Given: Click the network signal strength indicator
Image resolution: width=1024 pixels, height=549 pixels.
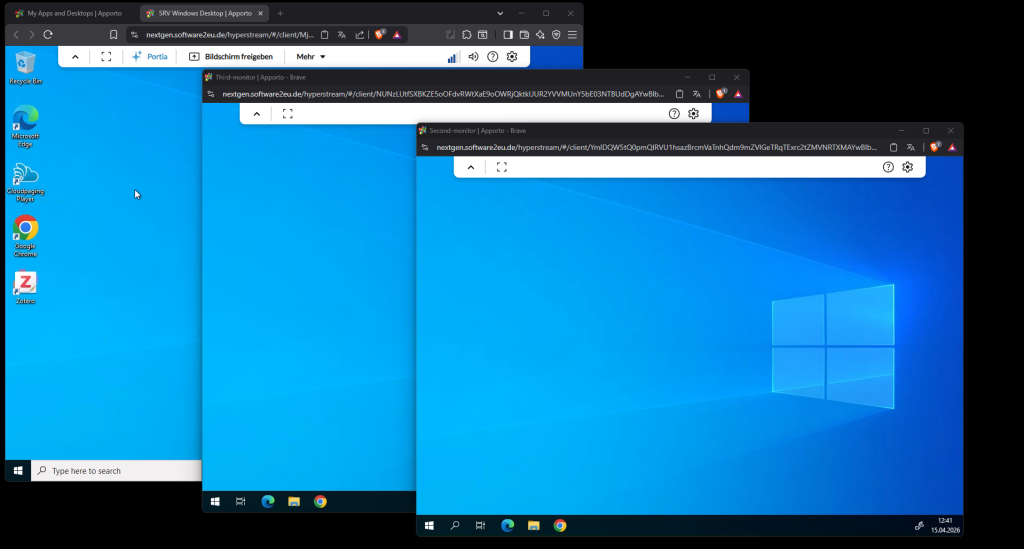Looking at the screenshot, I should coord(452,57).
